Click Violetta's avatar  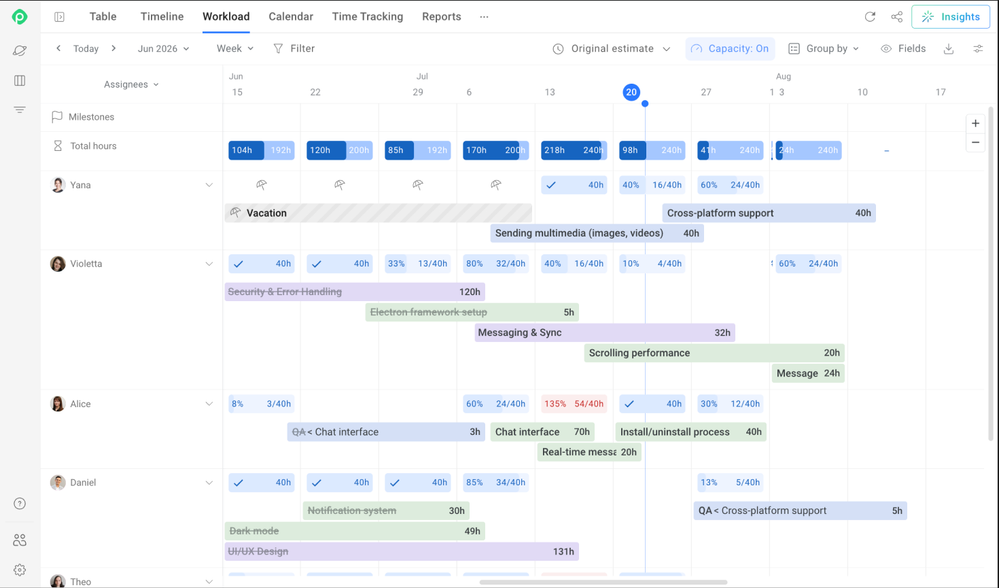[58, 264]
